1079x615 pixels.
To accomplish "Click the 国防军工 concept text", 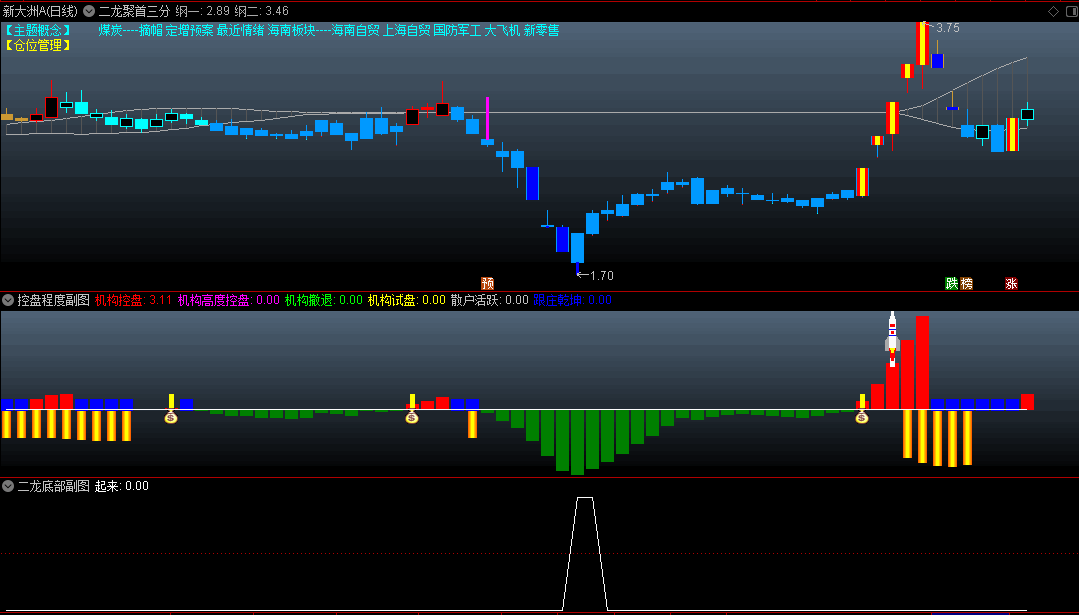I will tap(458, 30).
